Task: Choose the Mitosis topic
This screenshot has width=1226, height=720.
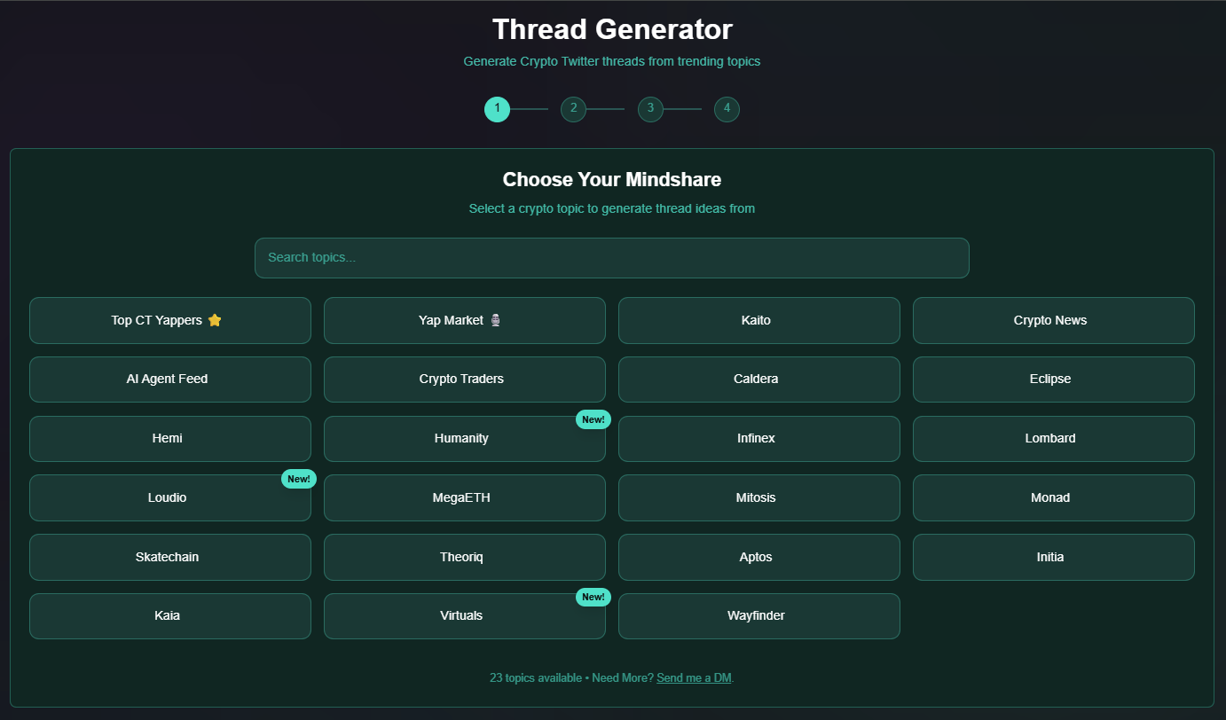Action: [x=759, y=497]
